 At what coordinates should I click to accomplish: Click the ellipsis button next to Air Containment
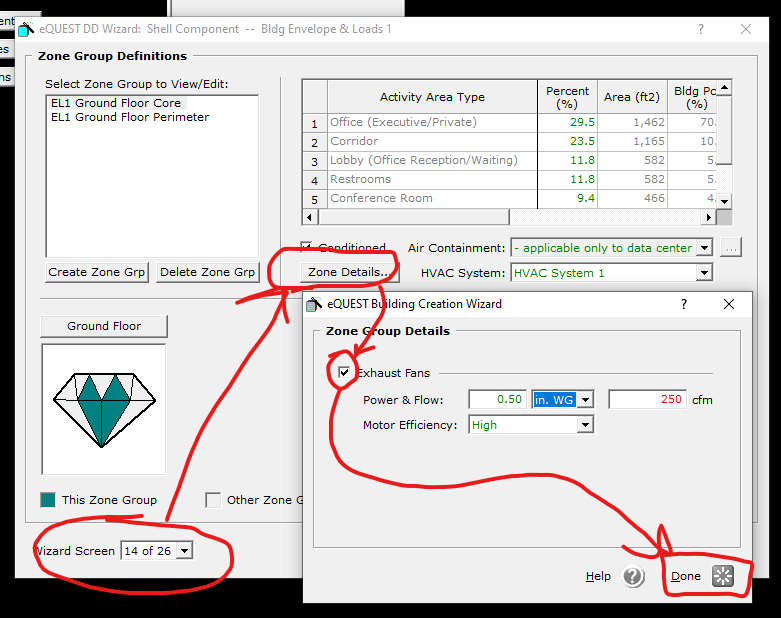point(731,247)
